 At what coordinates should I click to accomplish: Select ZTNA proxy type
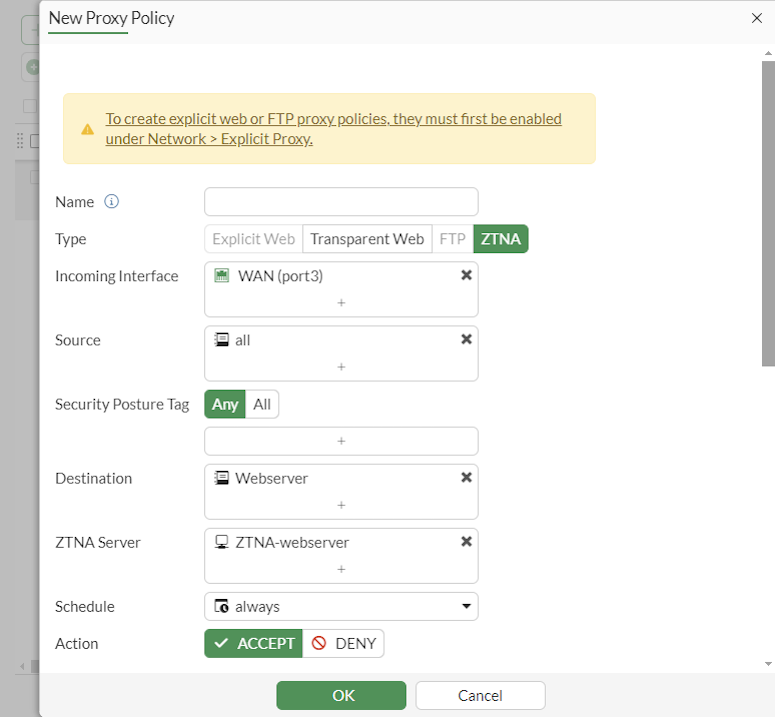point(500,239)
